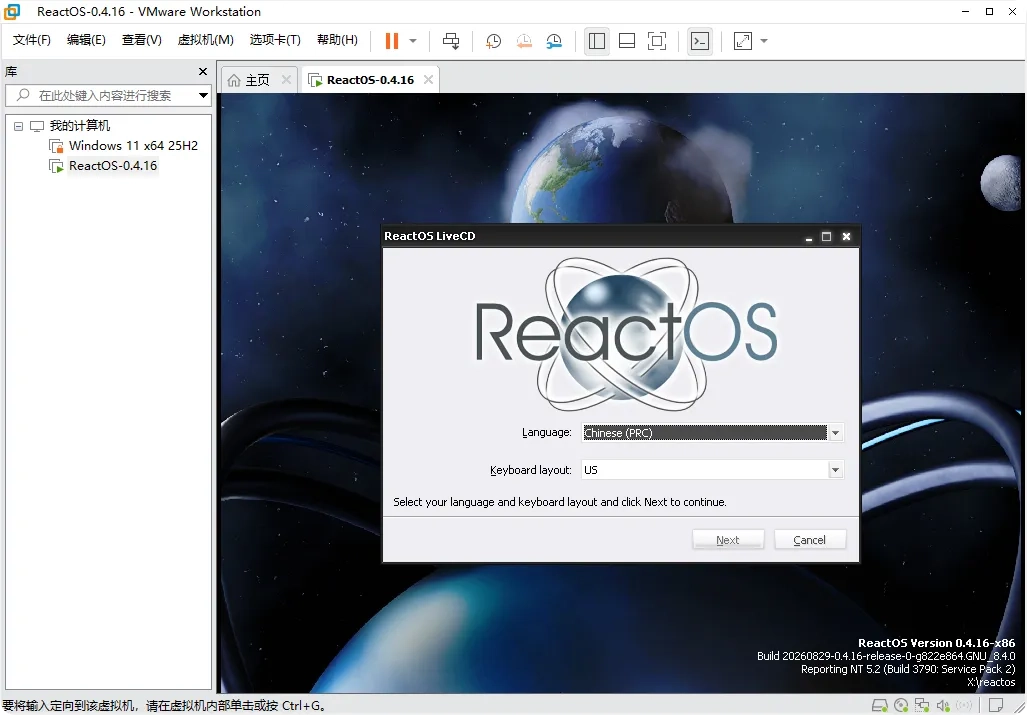Open the display stretch options arrow
The height and width of the screenshot is (715, 1027).
(x=764, y=41)
